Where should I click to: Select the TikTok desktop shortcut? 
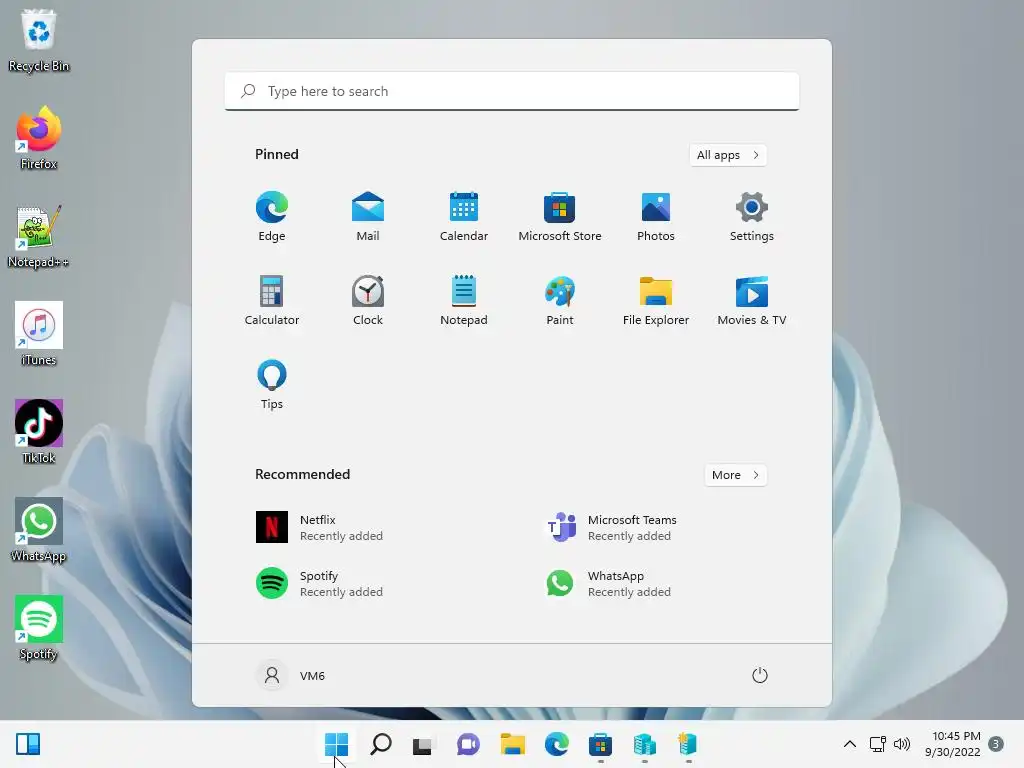tap(39, 432)
